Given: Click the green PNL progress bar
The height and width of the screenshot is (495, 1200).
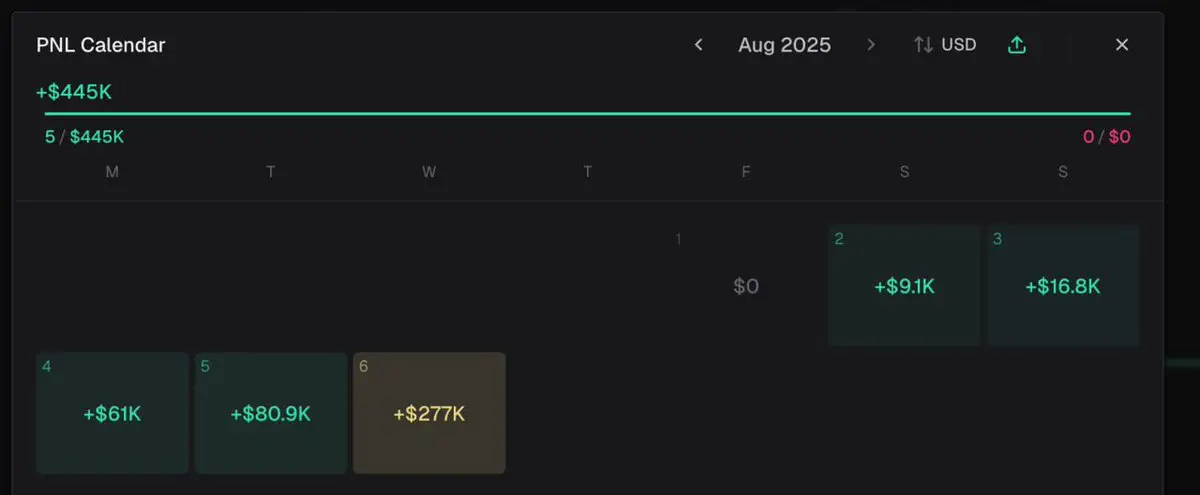Looking at the screenshot, I should tap(588, 114).
